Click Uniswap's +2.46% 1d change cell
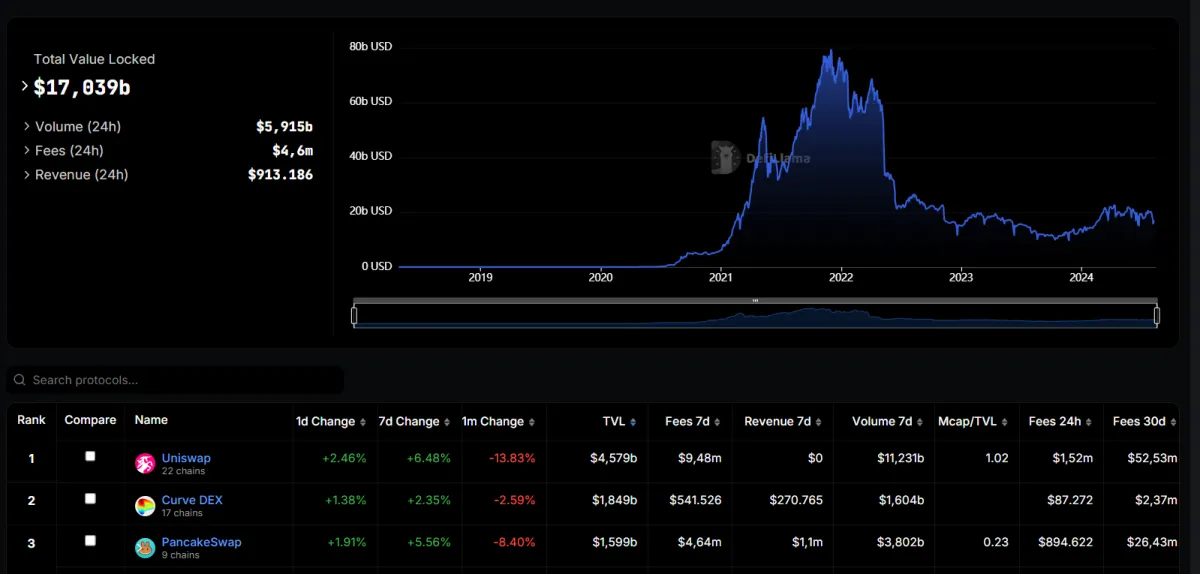 pyautogui.click(x=344, y=458)
